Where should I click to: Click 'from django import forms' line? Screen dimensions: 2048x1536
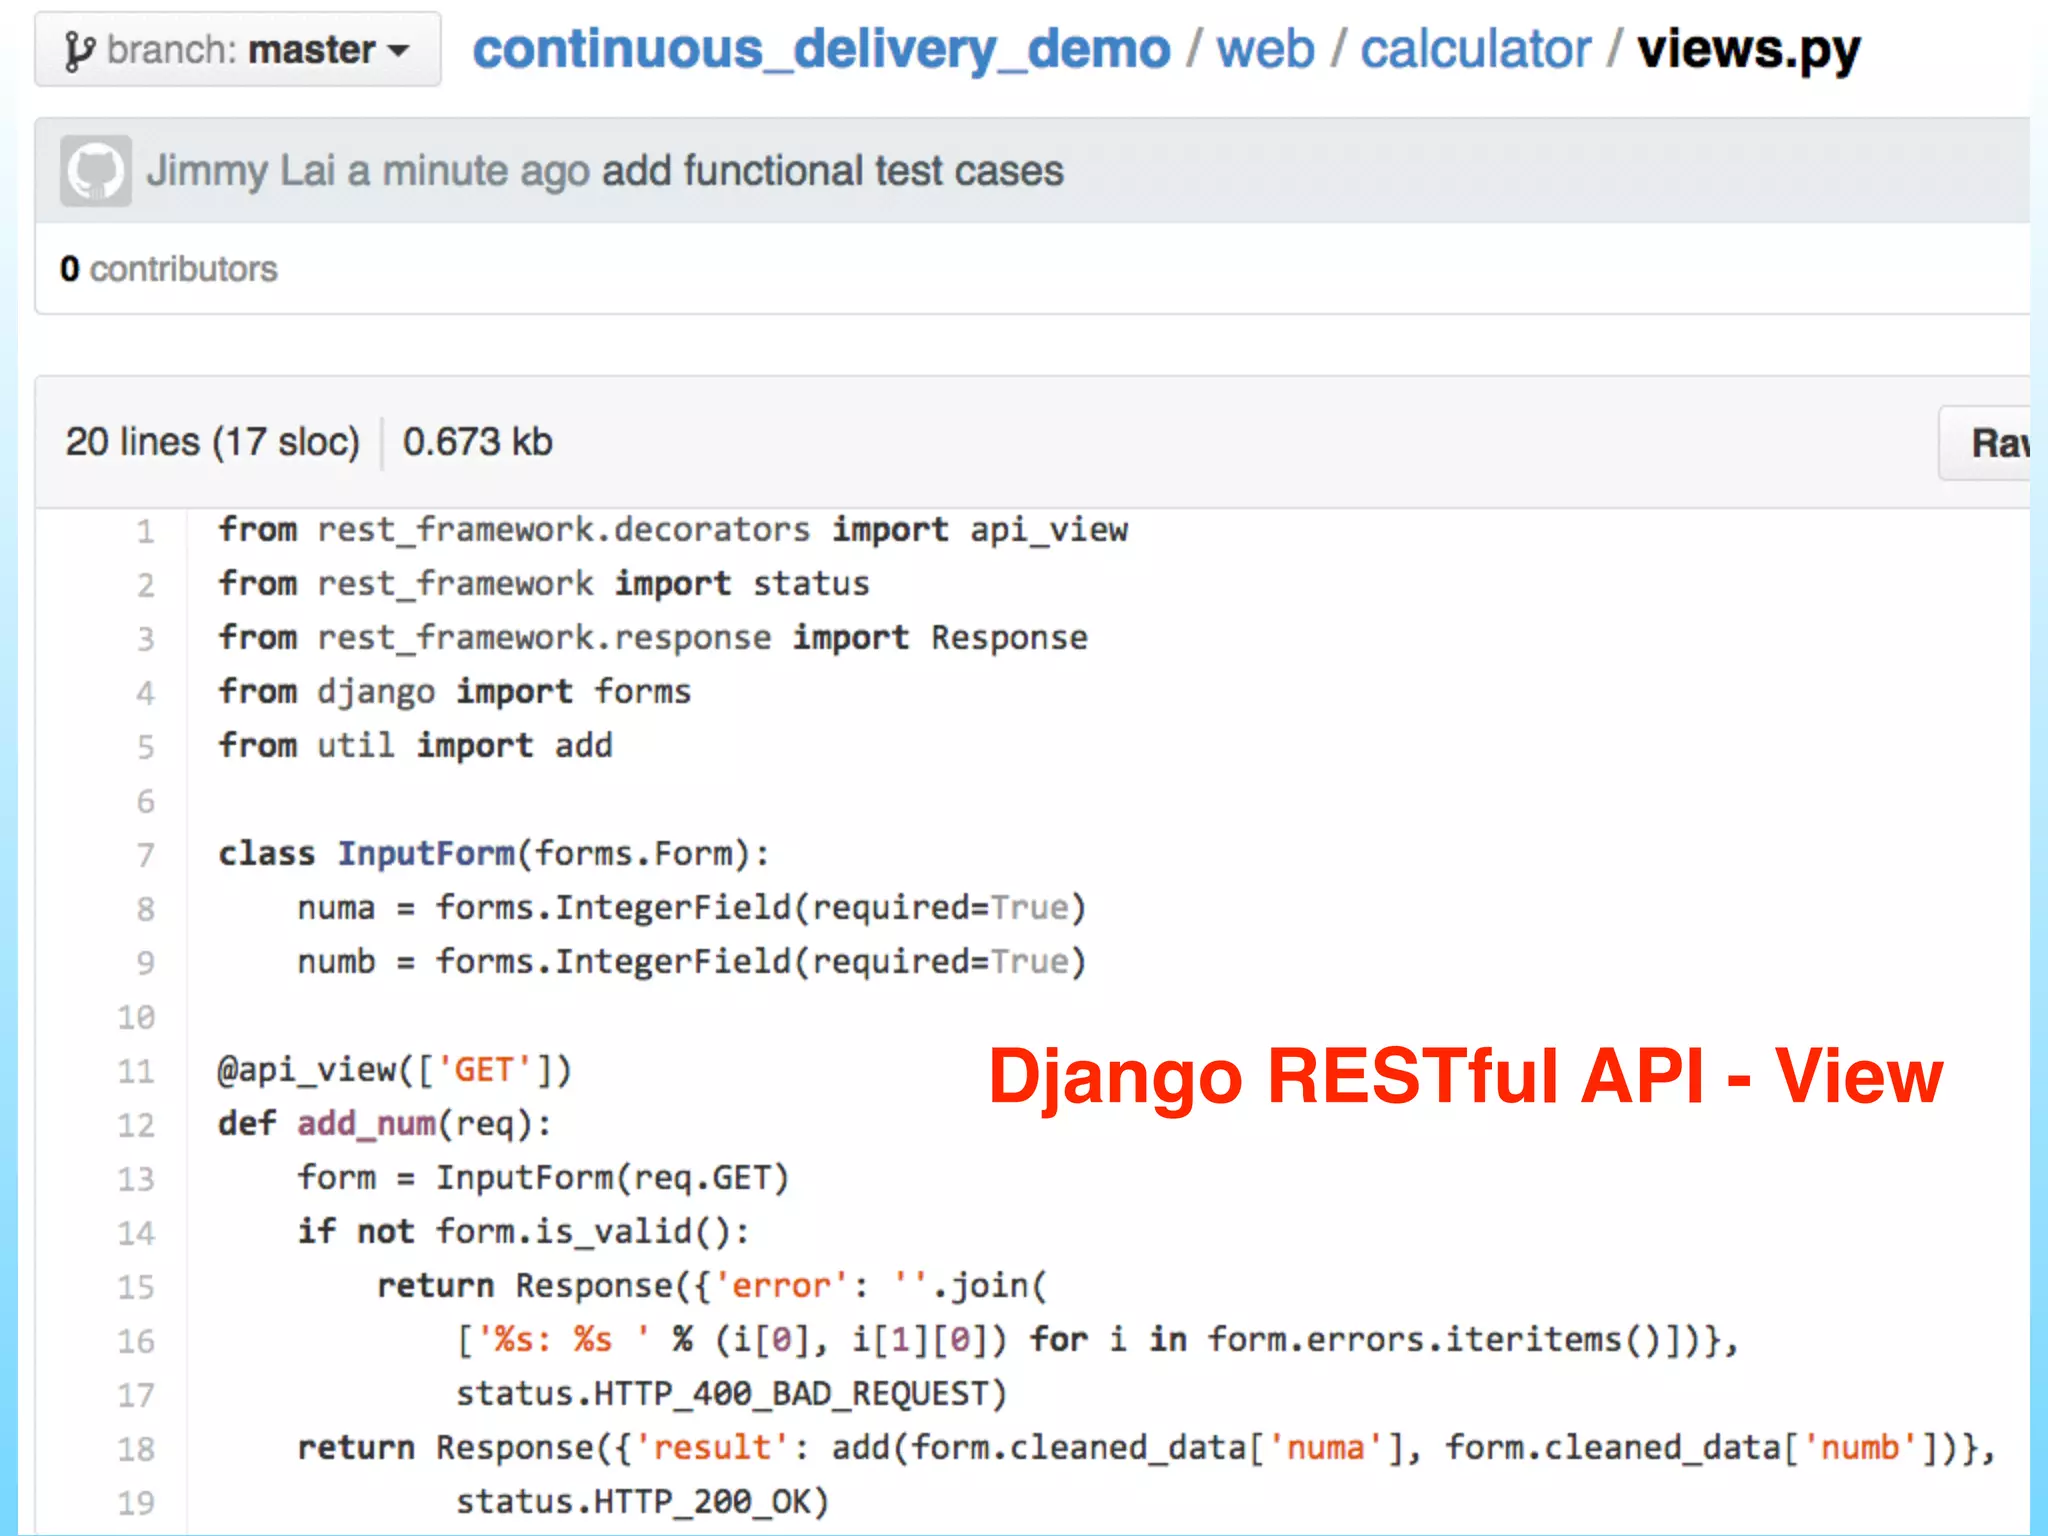coord(455,692)
